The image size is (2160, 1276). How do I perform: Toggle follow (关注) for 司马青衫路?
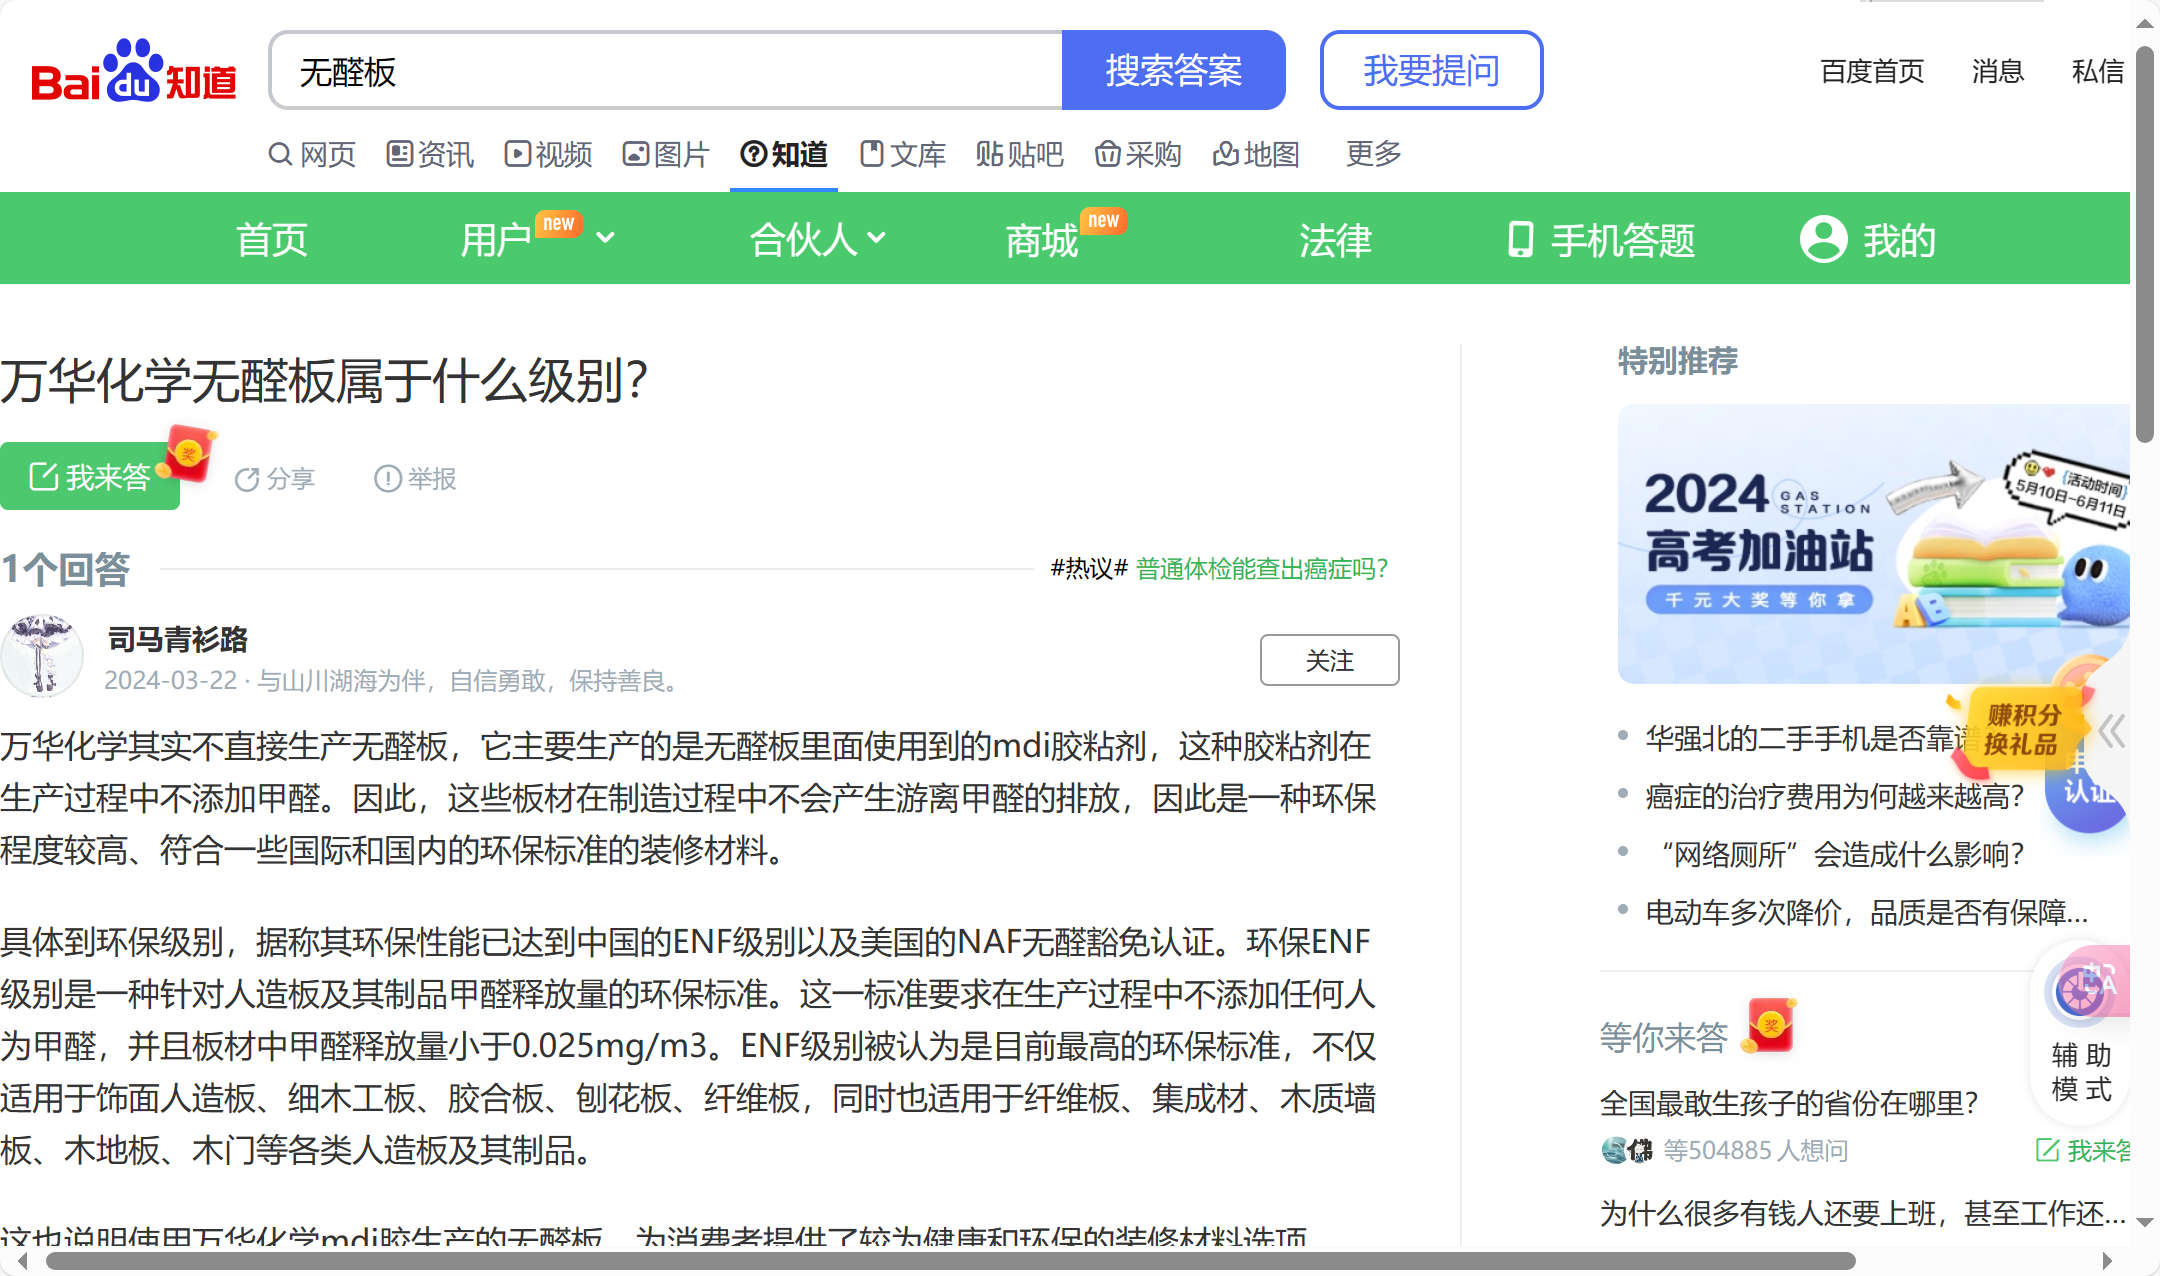pyautogui.click(x=1329, y=660)
